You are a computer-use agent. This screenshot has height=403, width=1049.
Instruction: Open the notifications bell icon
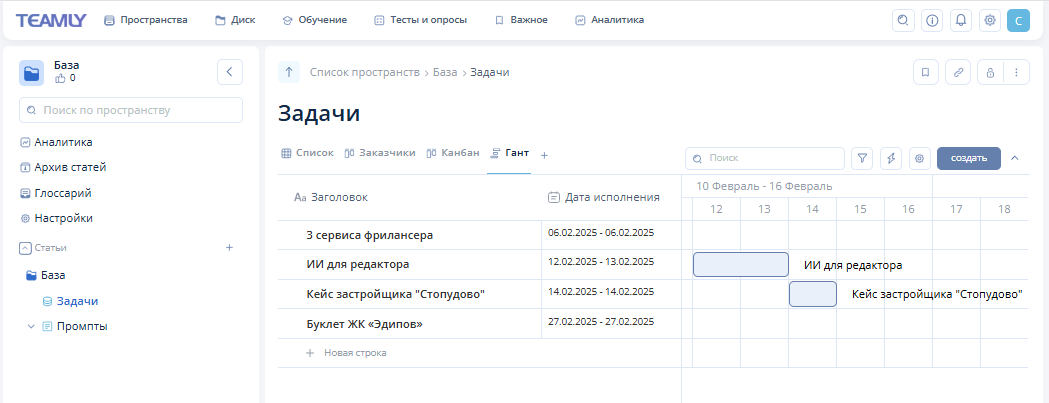(961, 20)
